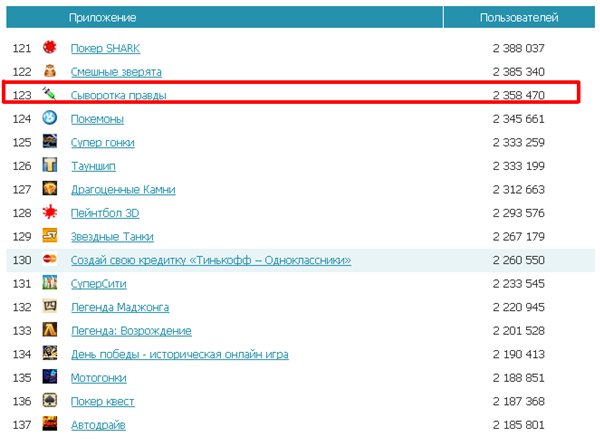Click the user count 2 220 945
The image size is (600, 439).
(x=518, y=307)
